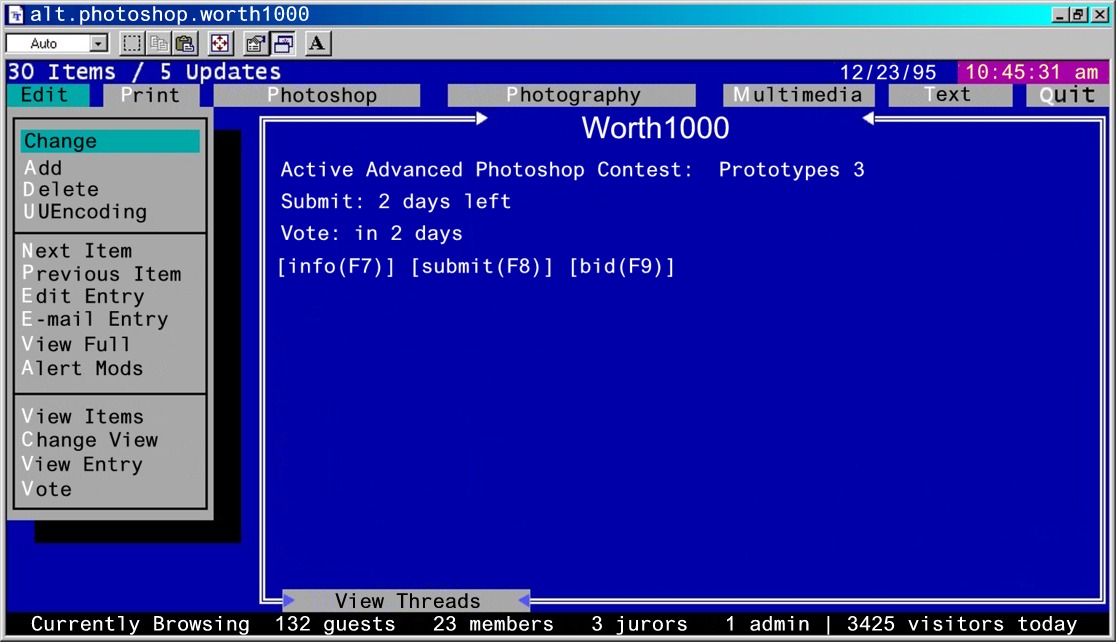
Task: Click the Mark selection toolbar icon
Action: [132, 43]
